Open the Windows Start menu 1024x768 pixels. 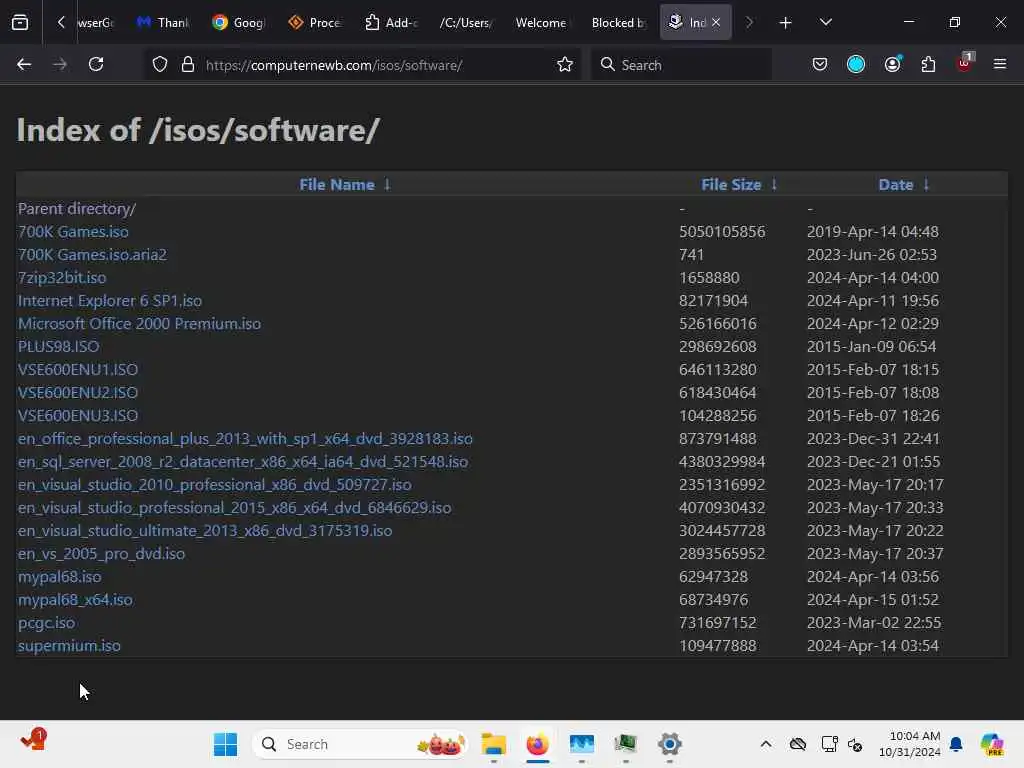(225, 744)
